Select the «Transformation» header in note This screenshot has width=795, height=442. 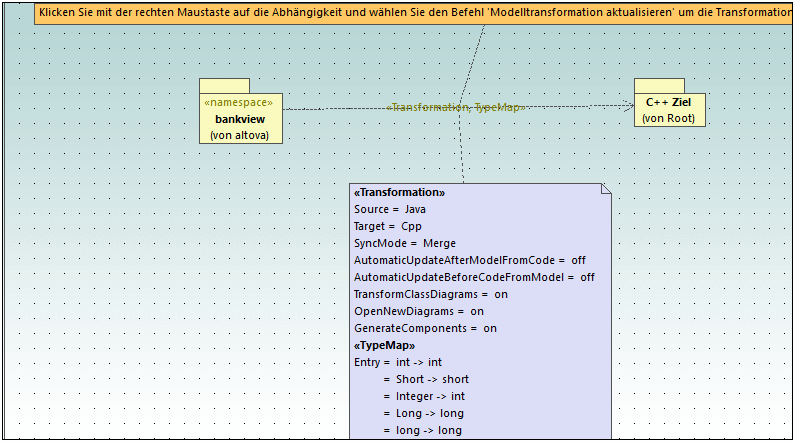[399, 192]
